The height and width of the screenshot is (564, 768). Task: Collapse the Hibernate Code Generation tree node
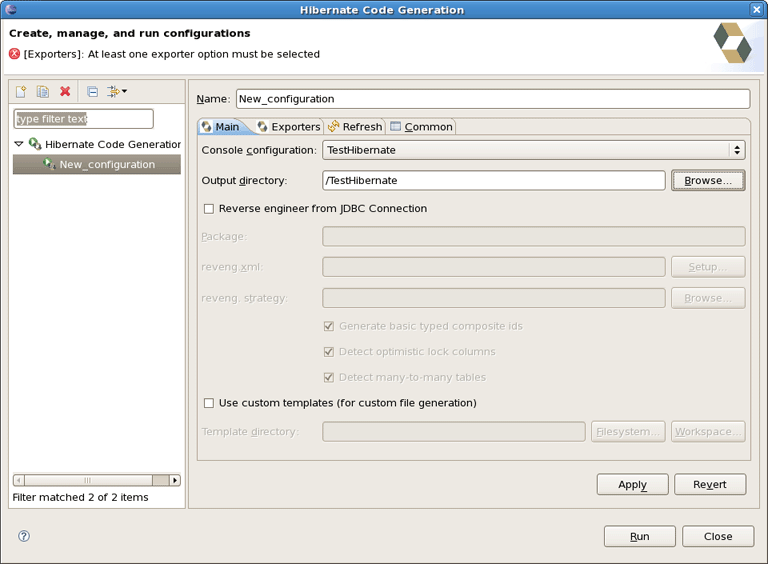(x=19, y=144)
